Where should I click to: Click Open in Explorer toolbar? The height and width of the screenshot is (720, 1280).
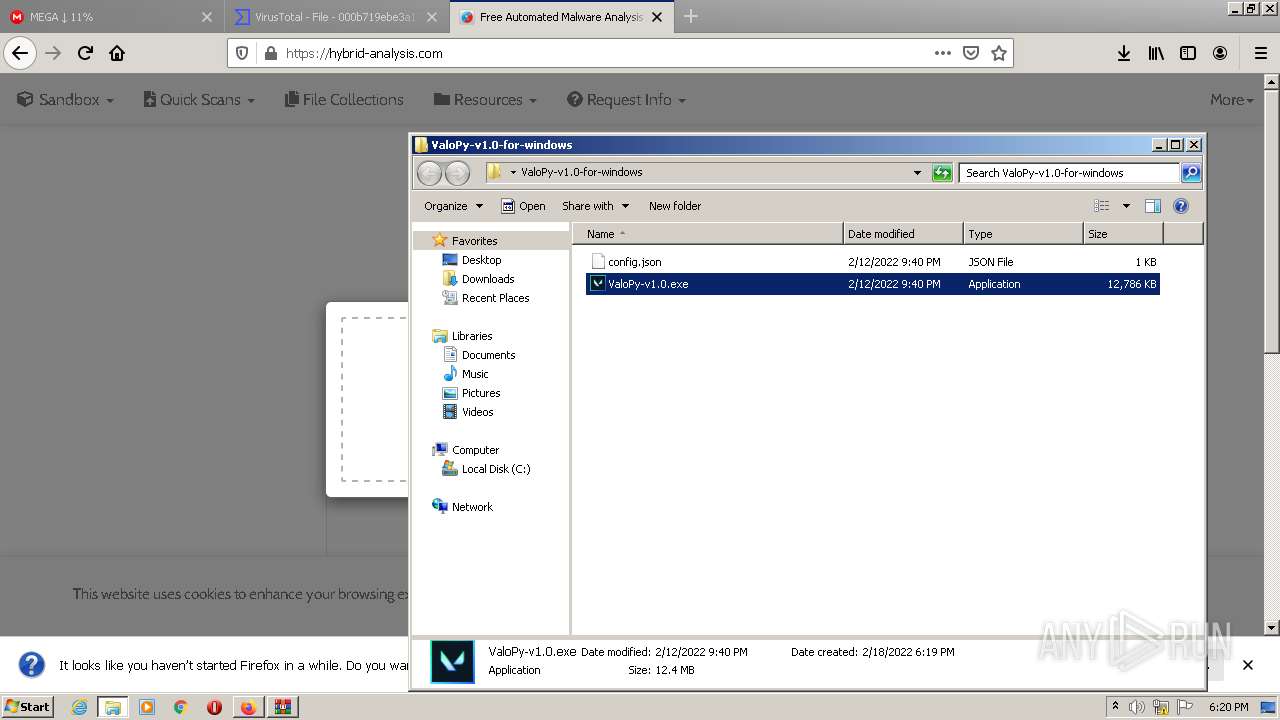click(x=523, y=206)
